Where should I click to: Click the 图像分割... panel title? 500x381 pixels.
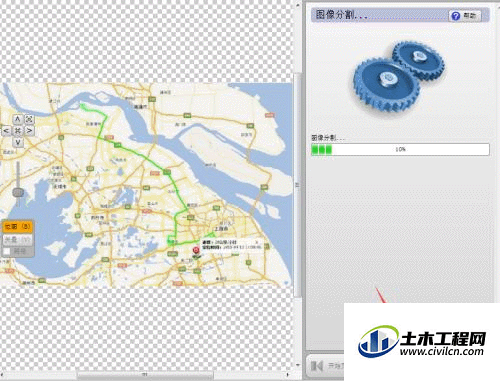[341, 15]
